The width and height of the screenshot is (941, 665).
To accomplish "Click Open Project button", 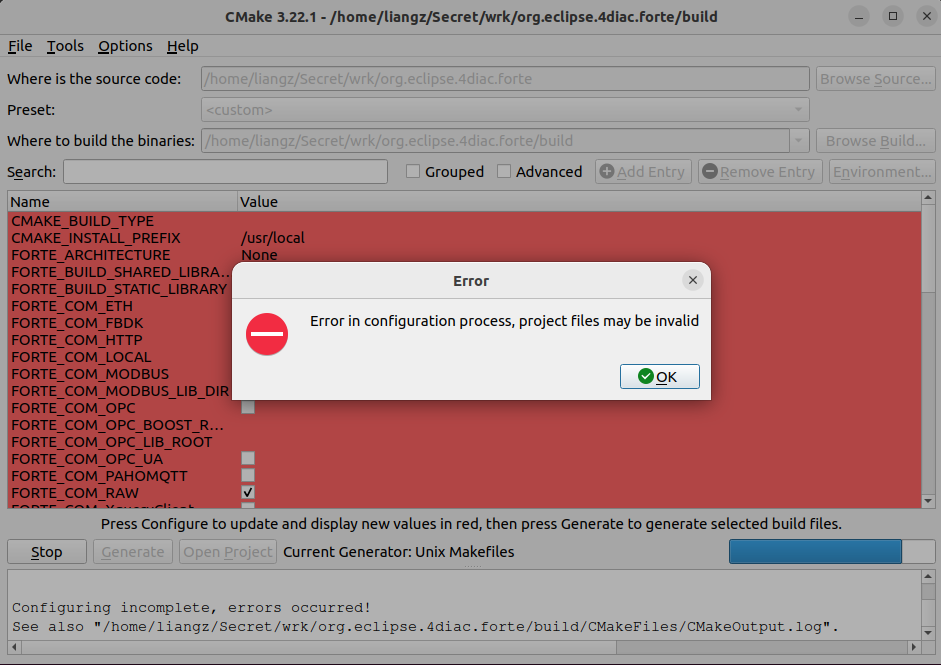I will pos(227,552).
